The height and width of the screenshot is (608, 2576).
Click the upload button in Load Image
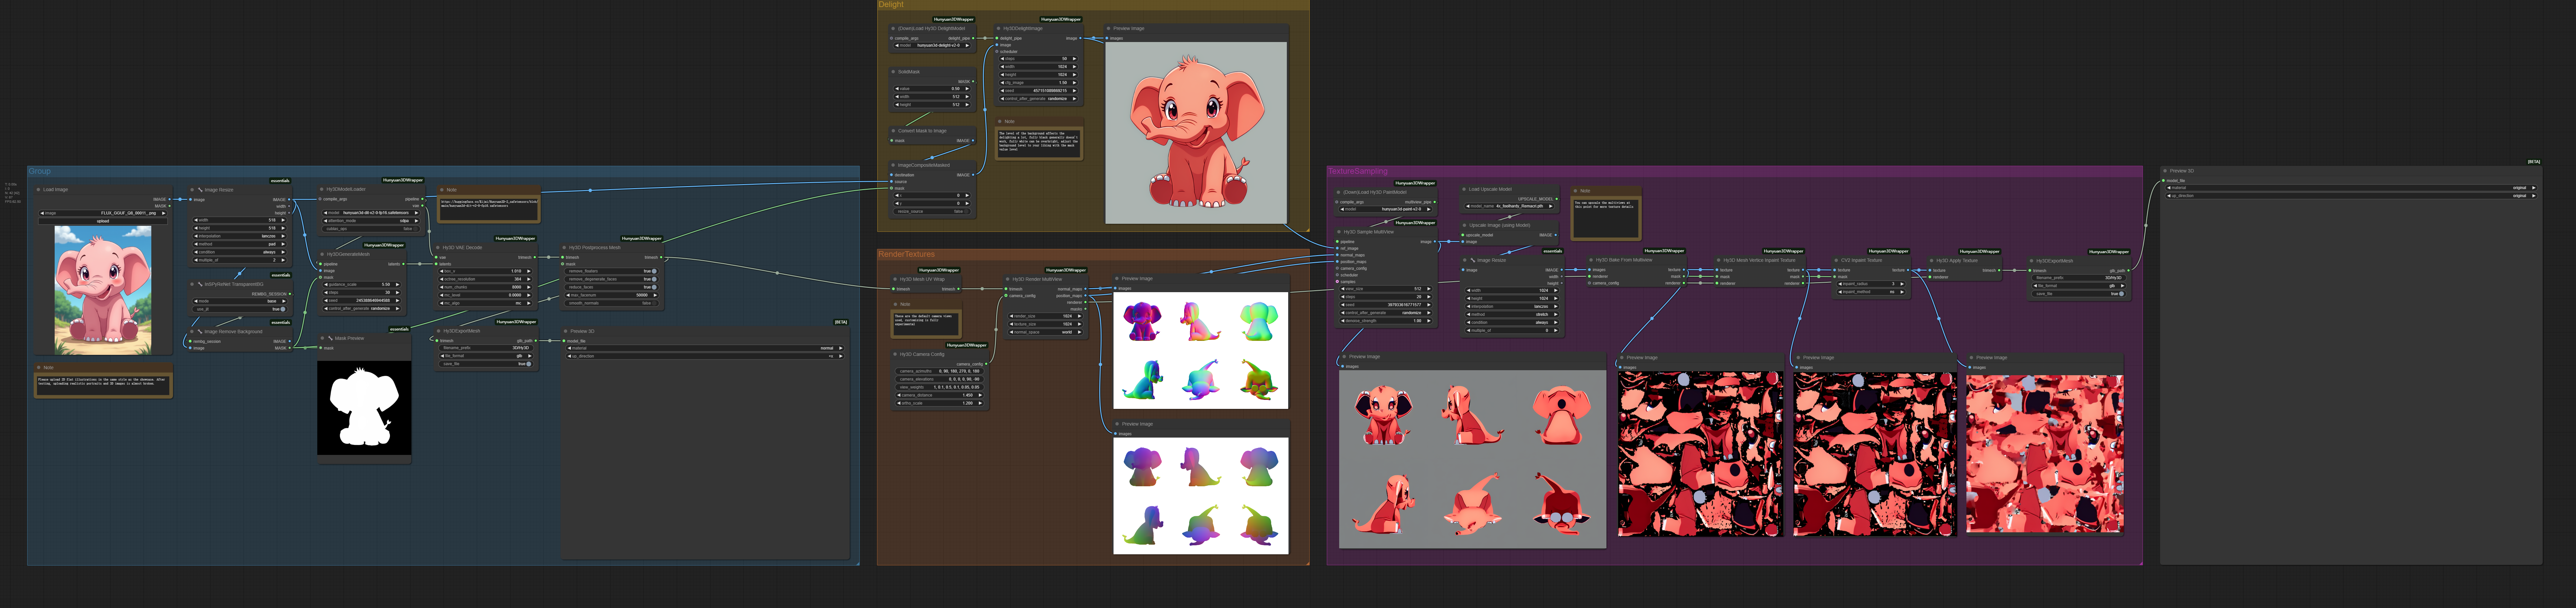pyautogui.click(x=103, y=221)
